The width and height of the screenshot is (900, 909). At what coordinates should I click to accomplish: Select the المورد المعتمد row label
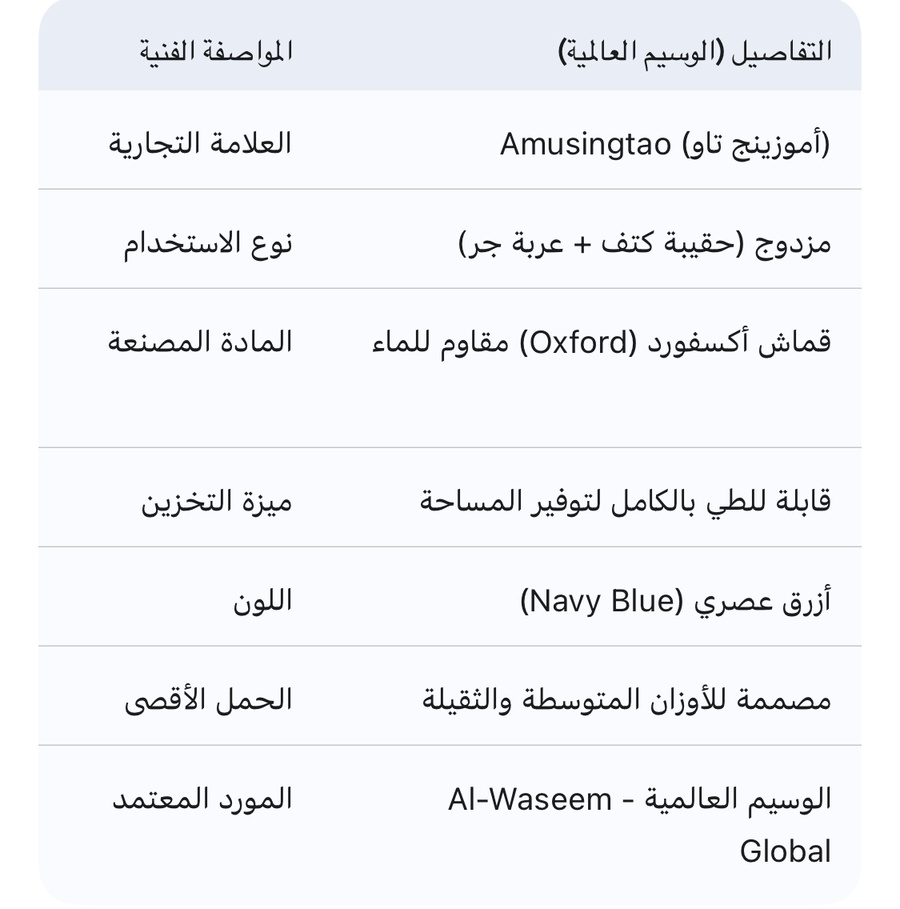tap(201, 799)
